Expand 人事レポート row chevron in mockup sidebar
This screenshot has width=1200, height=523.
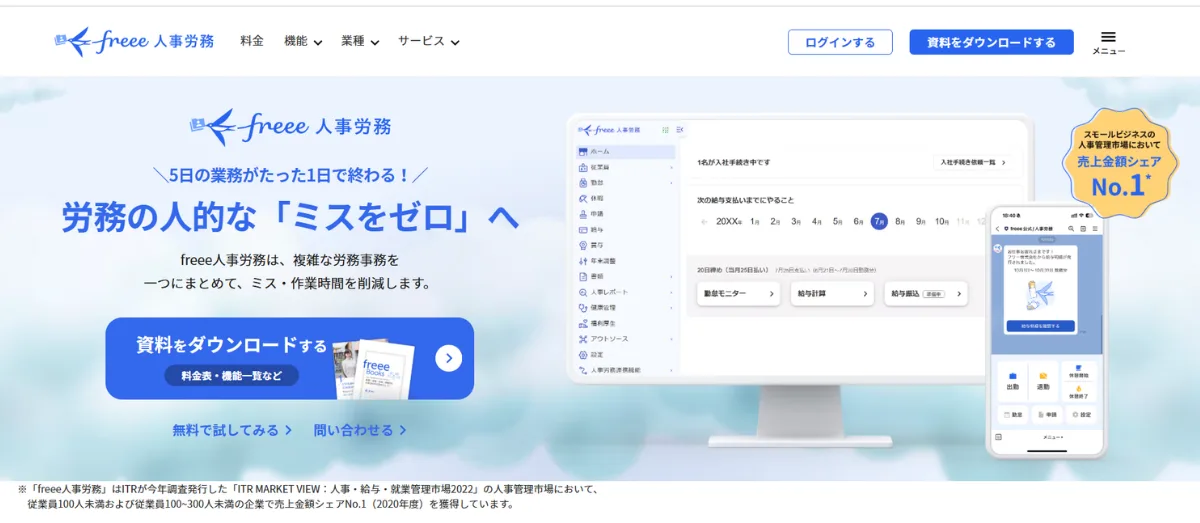coord(671,292)
